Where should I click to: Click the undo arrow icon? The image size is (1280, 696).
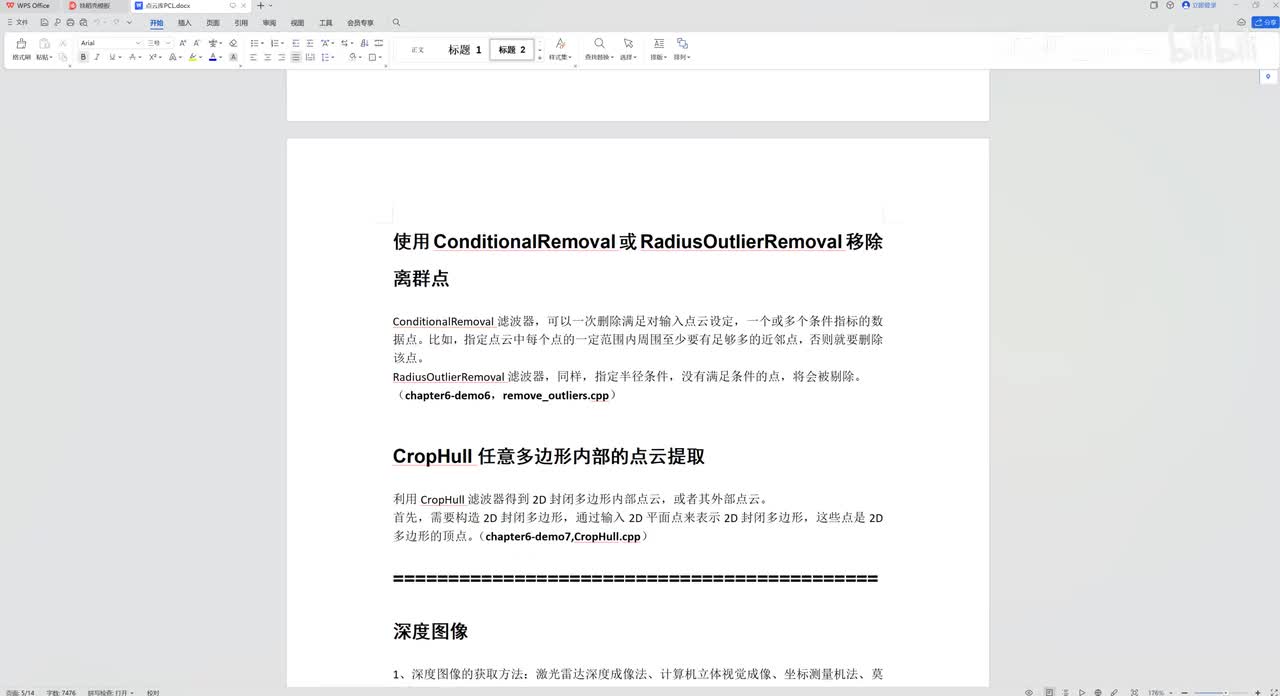[x=97, y=22]
